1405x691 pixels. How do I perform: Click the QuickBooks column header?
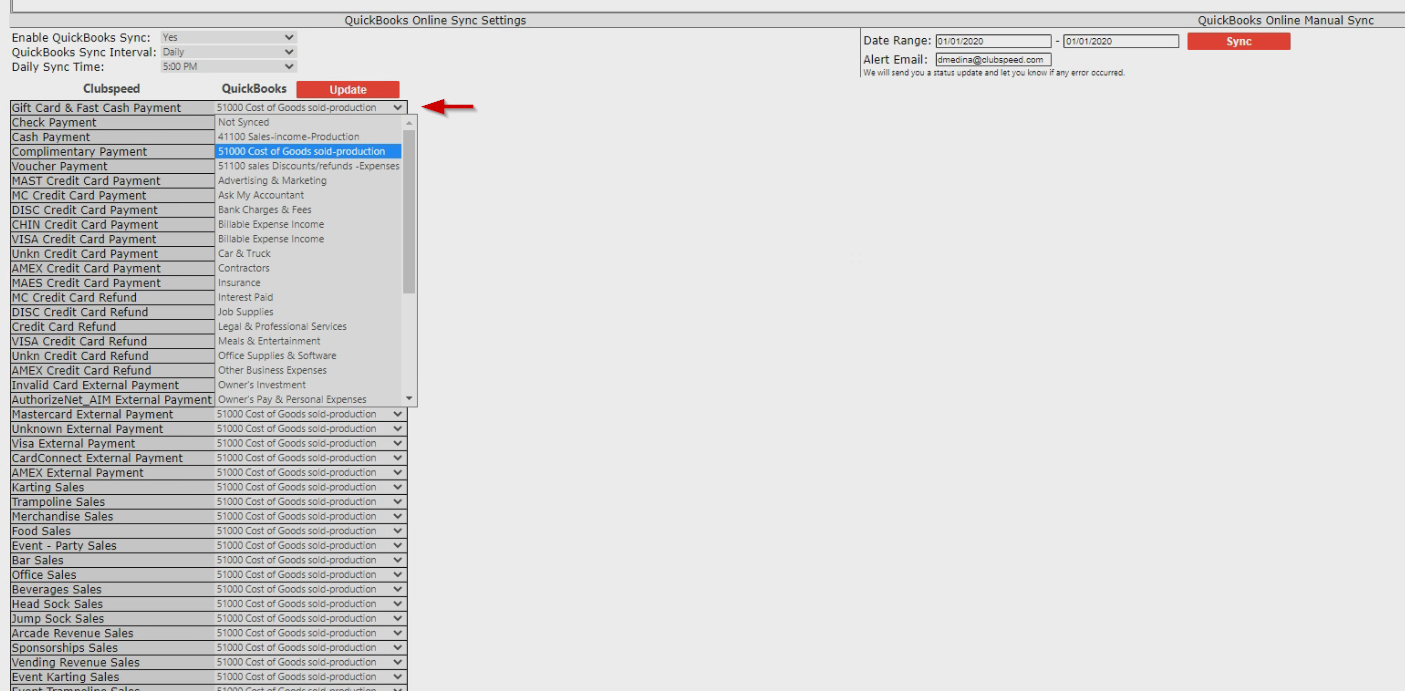point(254,89)
